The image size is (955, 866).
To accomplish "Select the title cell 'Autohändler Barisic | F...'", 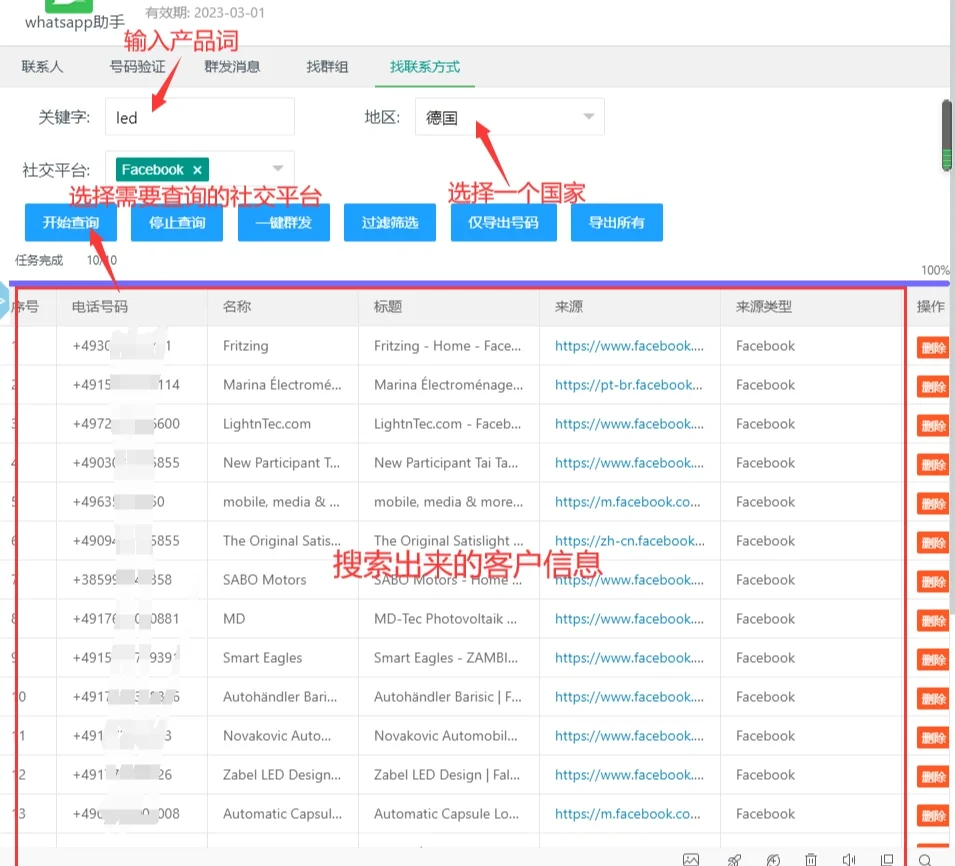I will pos(448,697).
